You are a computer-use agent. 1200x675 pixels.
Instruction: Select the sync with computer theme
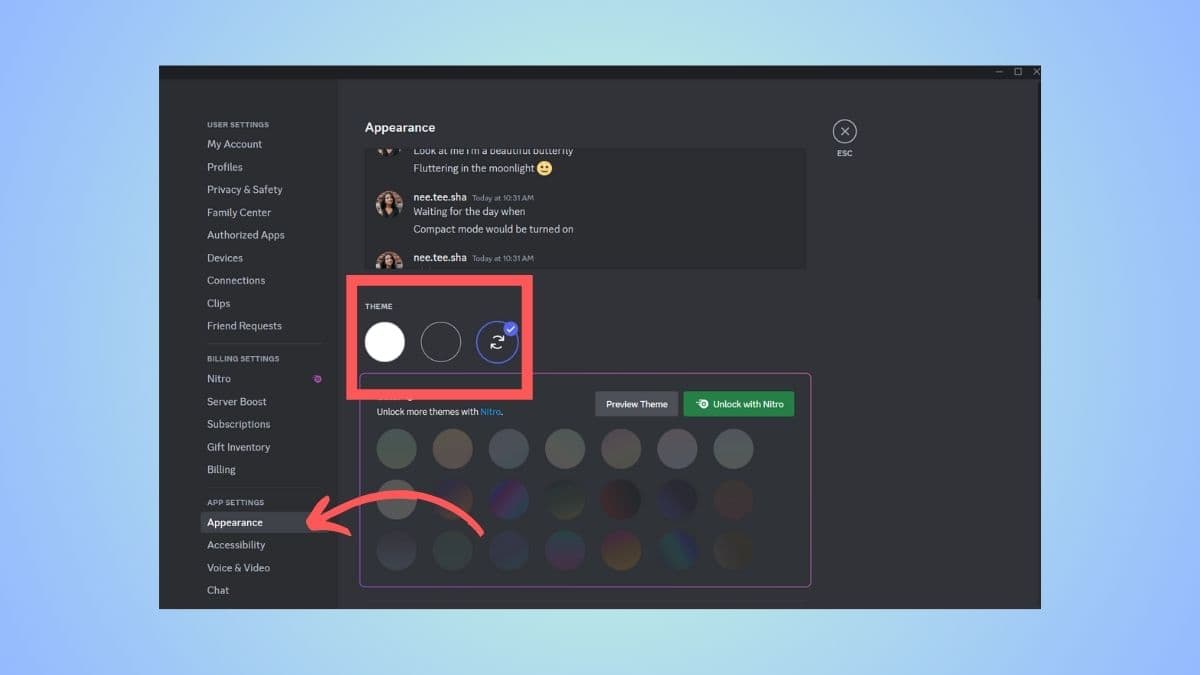coord(497,342)
